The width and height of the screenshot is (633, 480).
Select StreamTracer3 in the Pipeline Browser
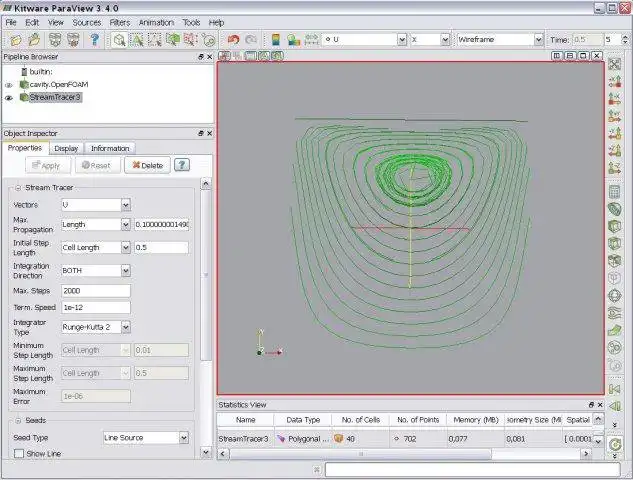55,97
